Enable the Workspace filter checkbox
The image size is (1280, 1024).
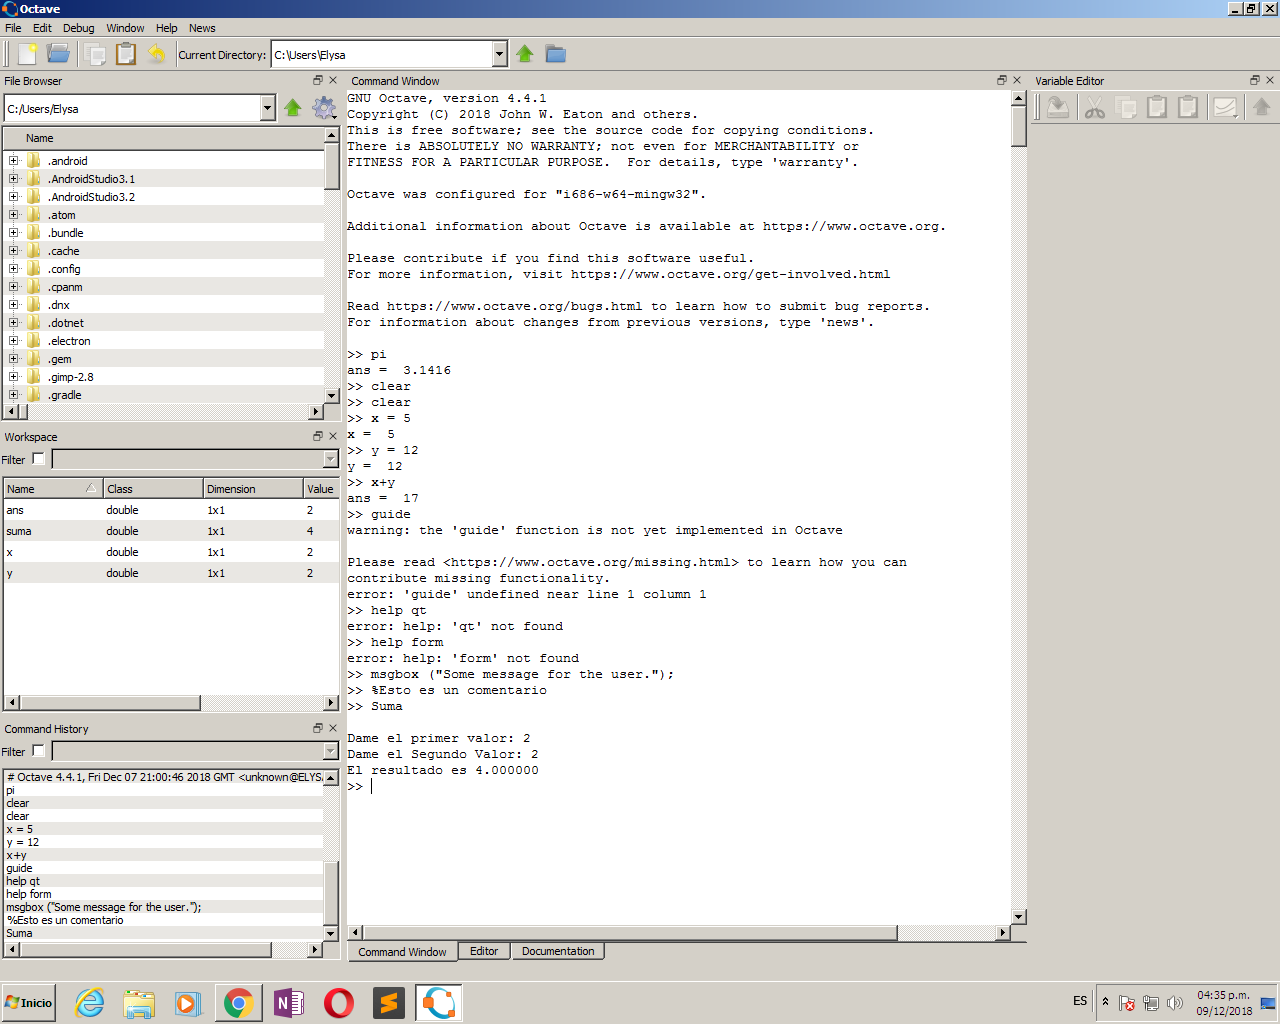click(38, 459)
